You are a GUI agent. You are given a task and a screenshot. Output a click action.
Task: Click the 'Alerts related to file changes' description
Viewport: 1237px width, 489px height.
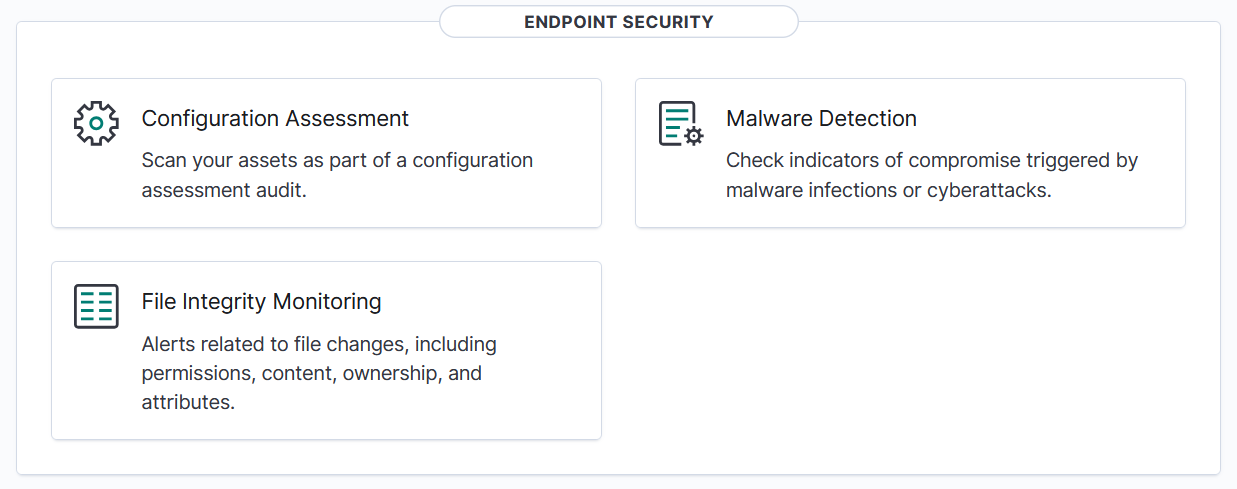(x=319, y=344)
